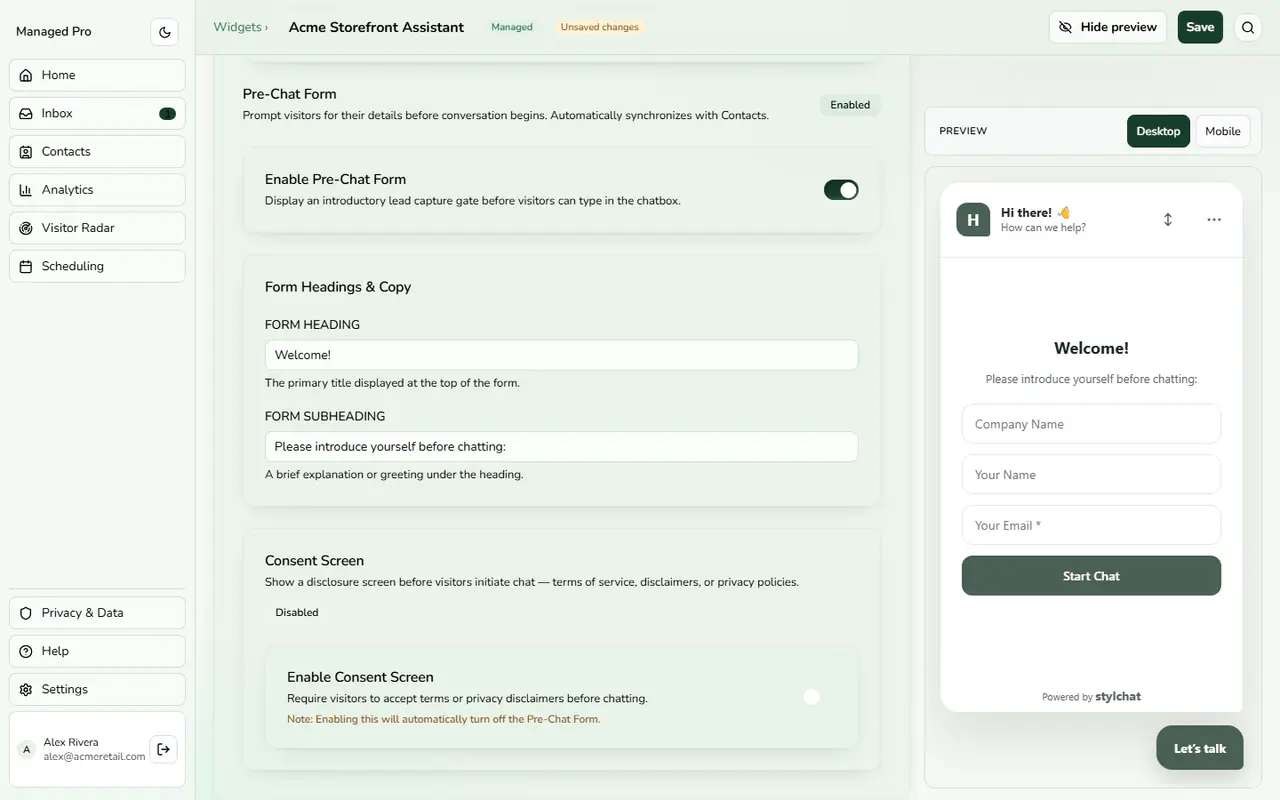Click Hide preview button

tap(1108, 27)
